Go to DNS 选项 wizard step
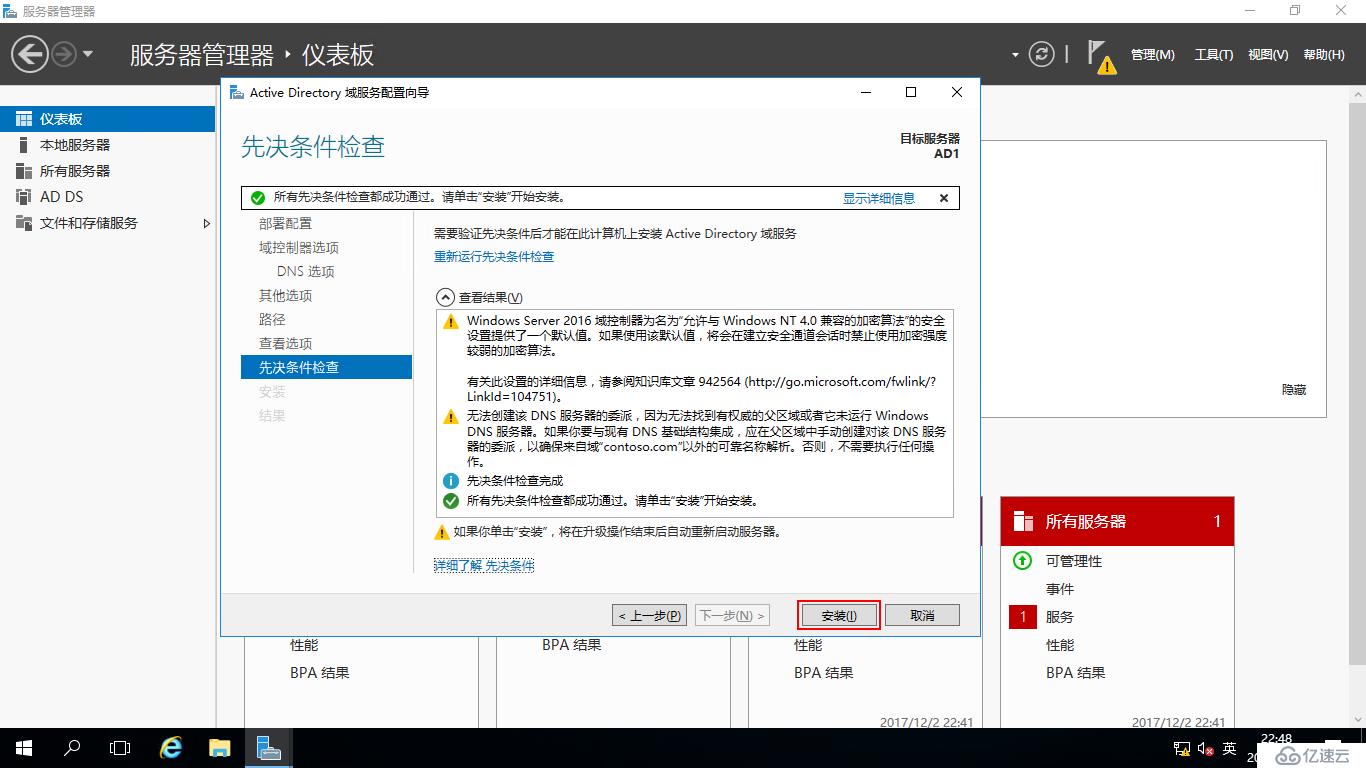1366x768 pixels. click(x=306, y=271)
